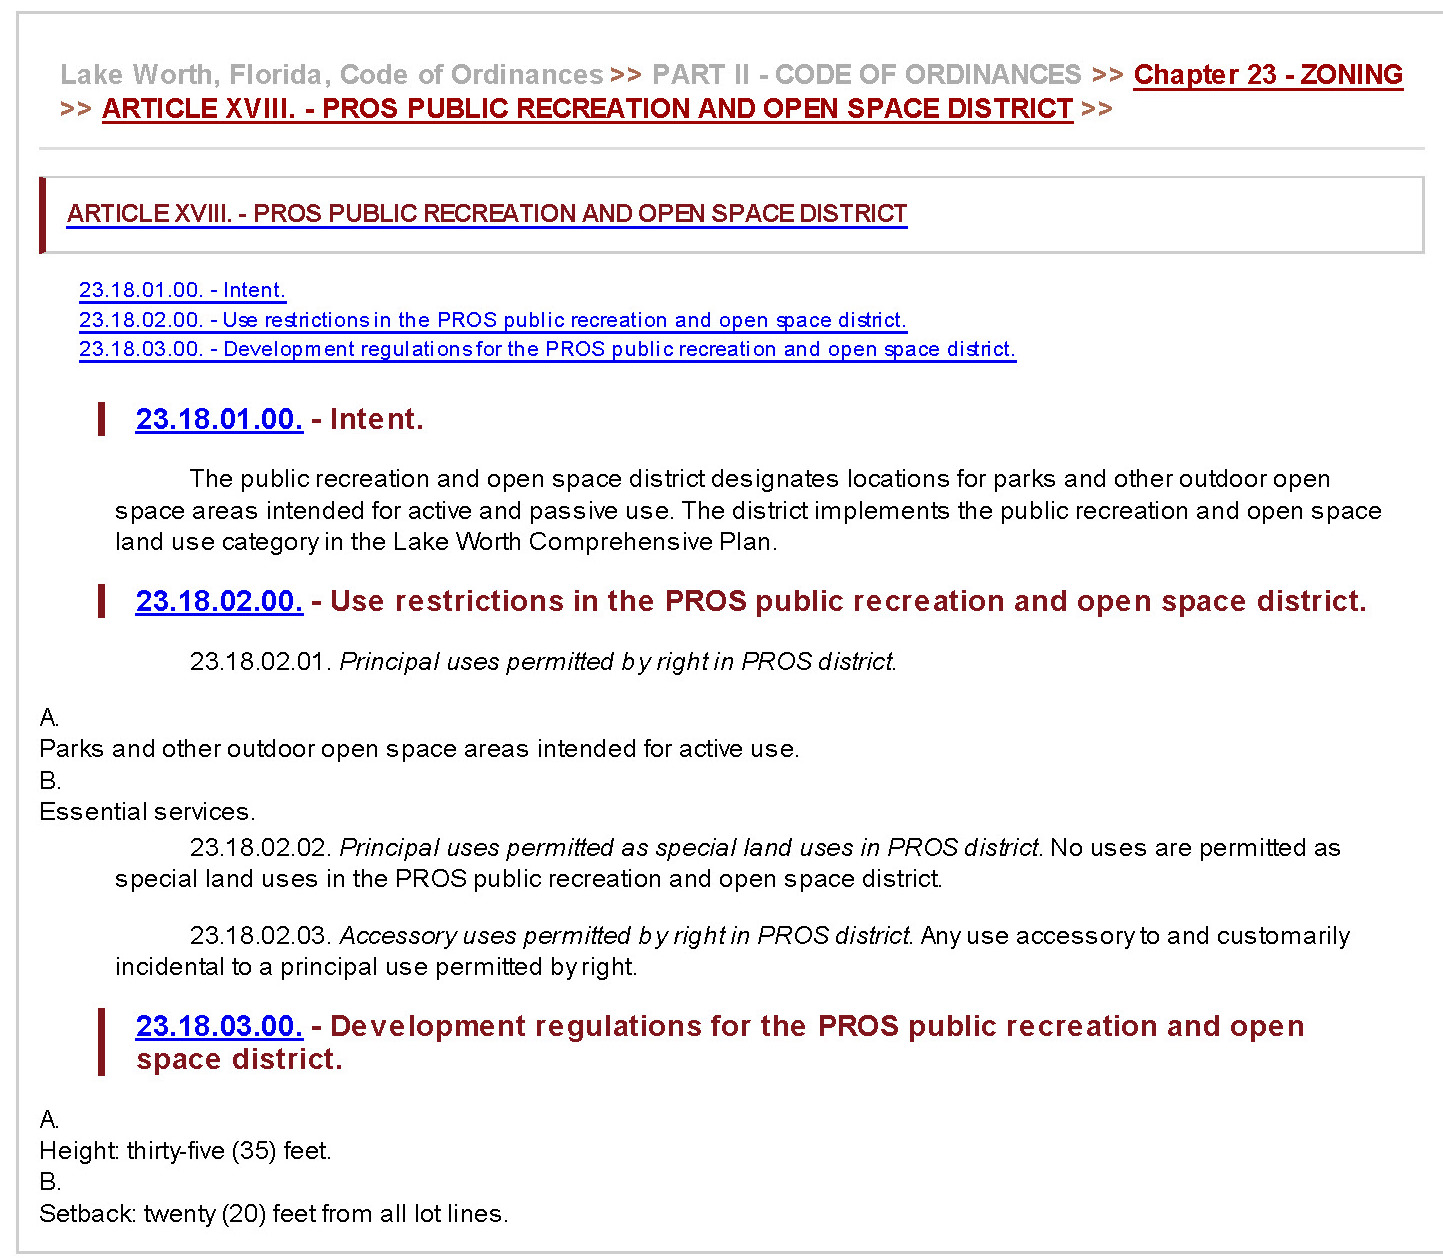This screenshot has height=1259, width=1443.
Task: Click 'Accessory uses permitted by right in PROS district' text
Action: 626,936
